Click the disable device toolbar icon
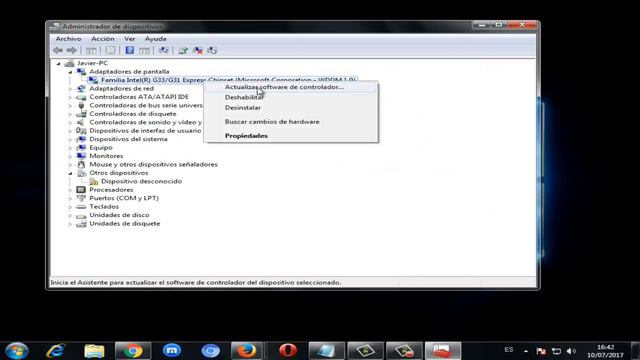640x360 pixels. click(x=212, y=51)
